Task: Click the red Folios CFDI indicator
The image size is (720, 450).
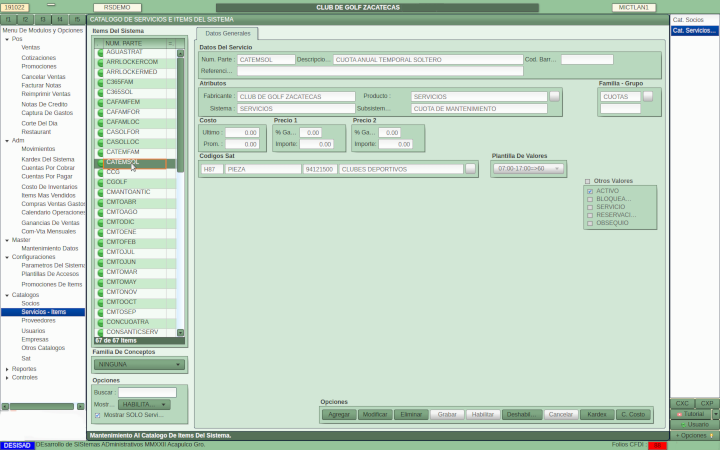Action: click(x=657, y=445)
